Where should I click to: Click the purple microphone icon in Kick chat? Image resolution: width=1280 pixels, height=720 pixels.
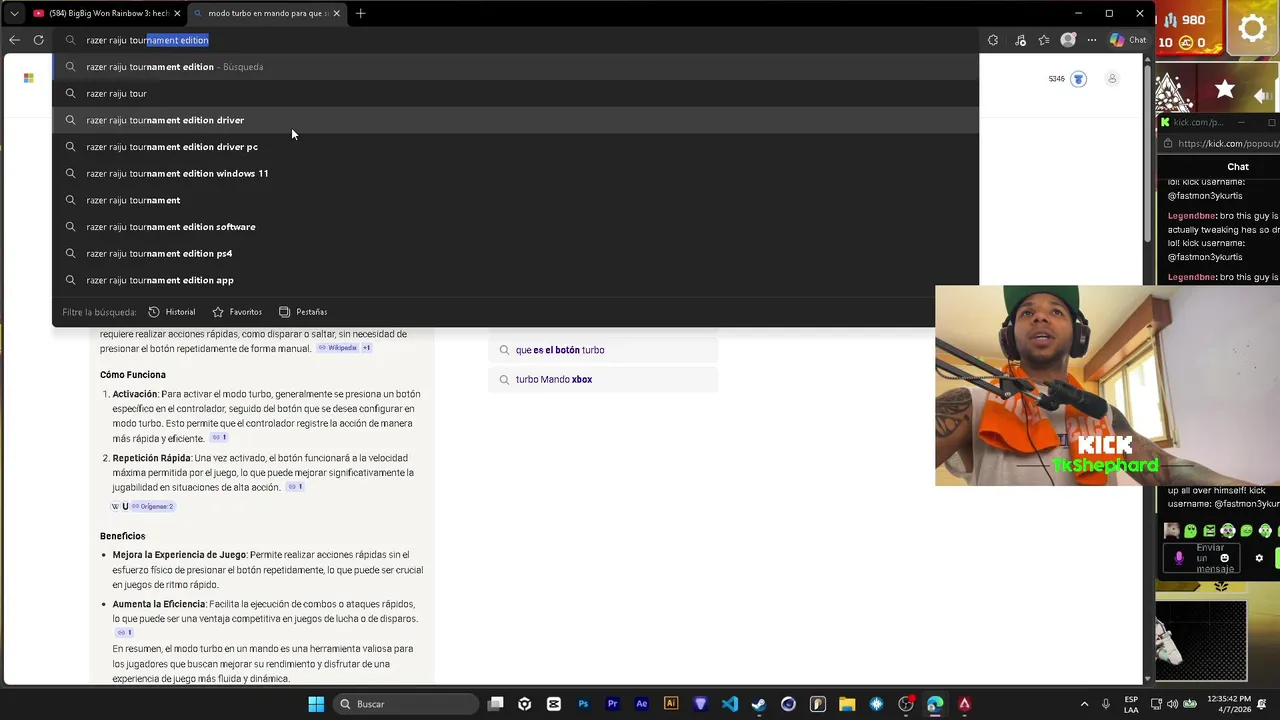pyautogui.click(x=1179, y=558)
